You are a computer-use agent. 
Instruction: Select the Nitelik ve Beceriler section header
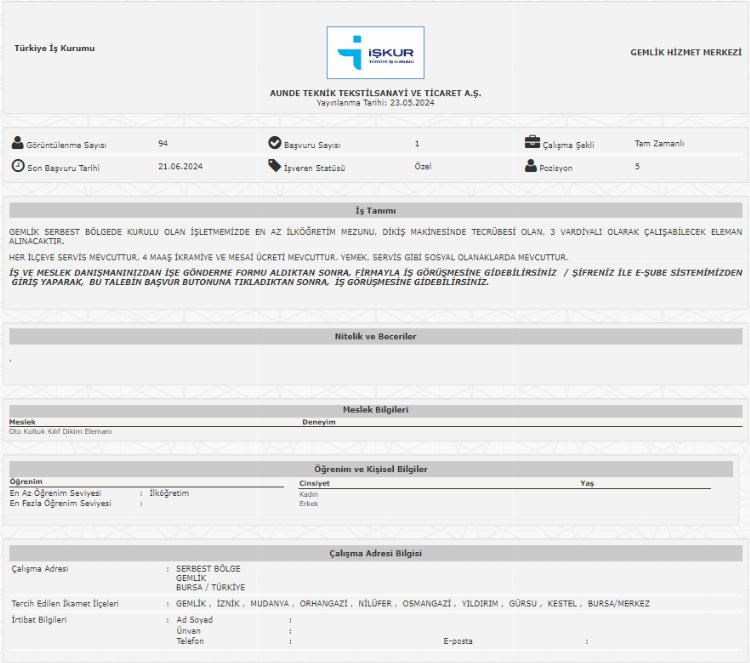(375, 337)
